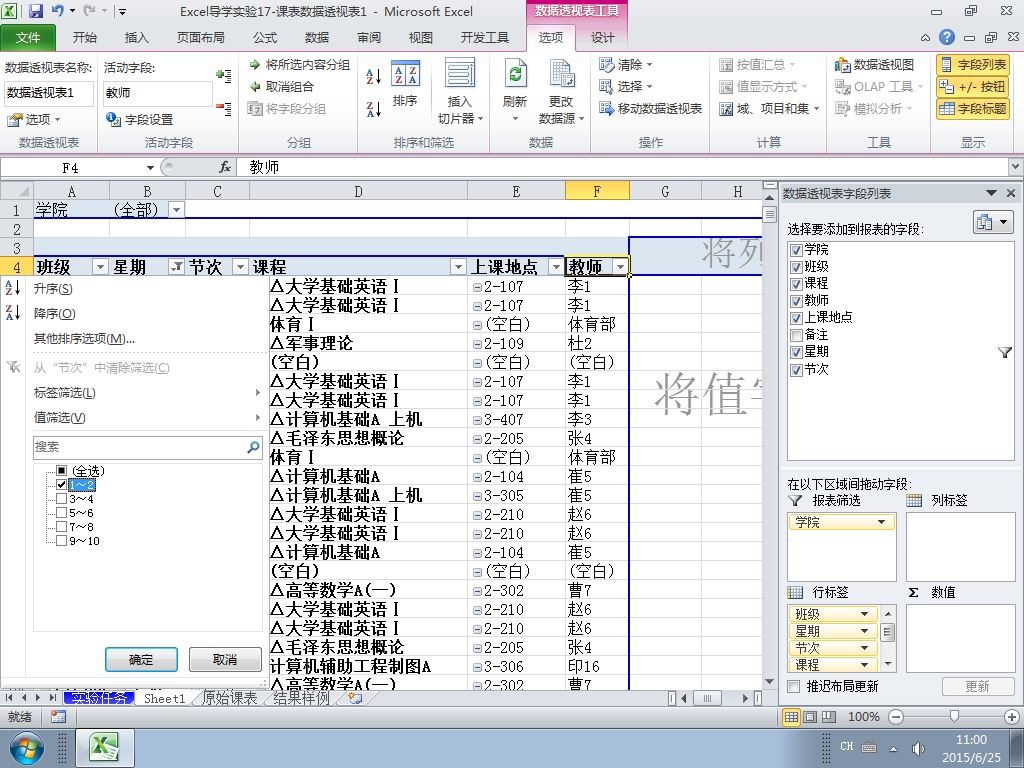The height and width of the screenshot is (768, 1024).
Task: Uncheck the 学院 field checkbox
Action: [796, 249]
